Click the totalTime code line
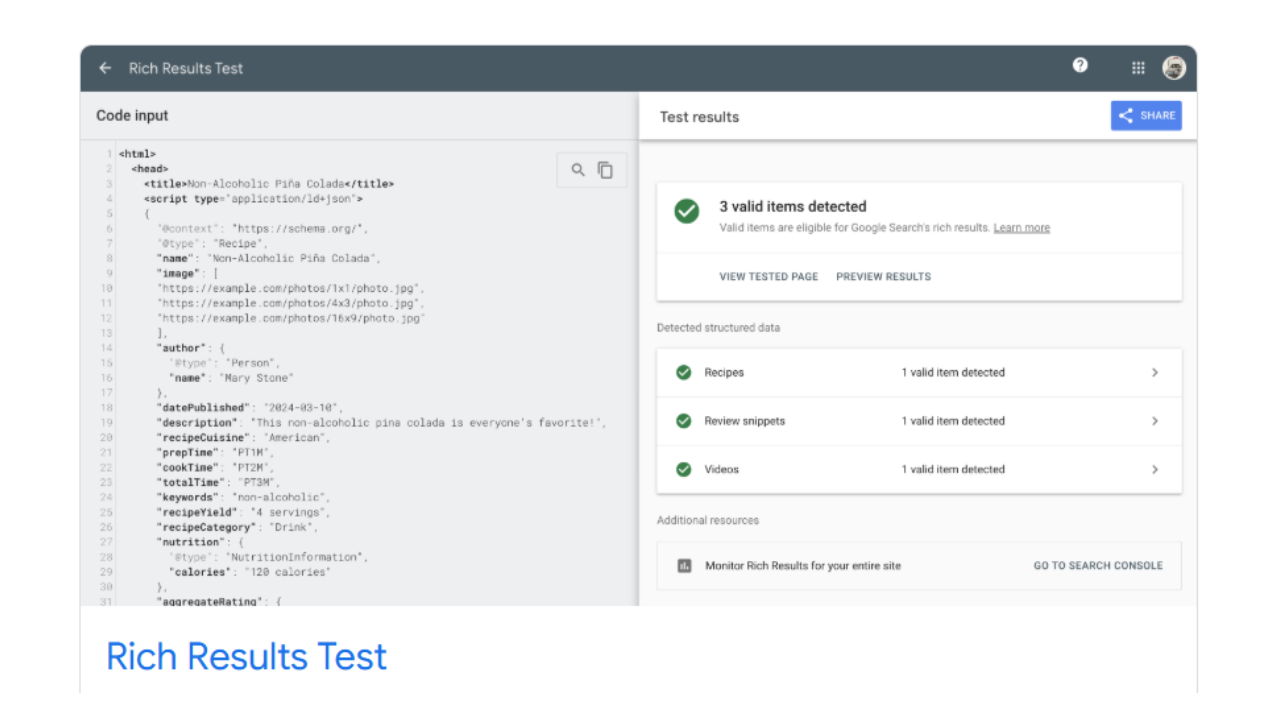 (x=218, y=483)
